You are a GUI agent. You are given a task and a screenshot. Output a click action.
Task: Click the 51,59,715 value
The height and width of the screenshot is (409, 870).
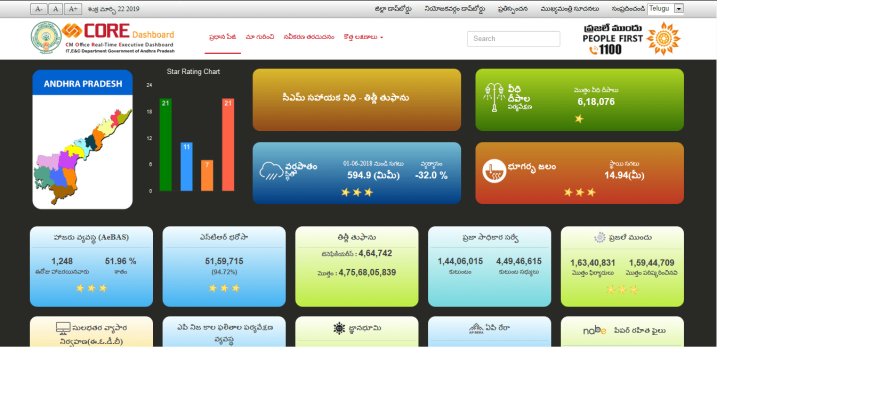pos(224,261)
